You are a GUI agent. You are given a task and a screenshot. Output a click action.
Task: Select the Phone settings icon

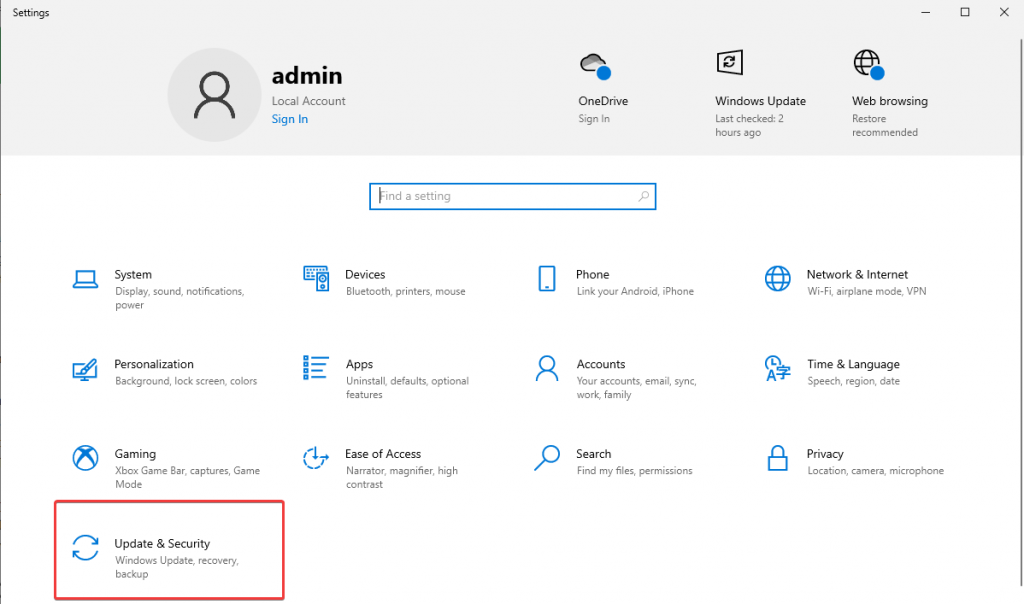tap(547, 278)
